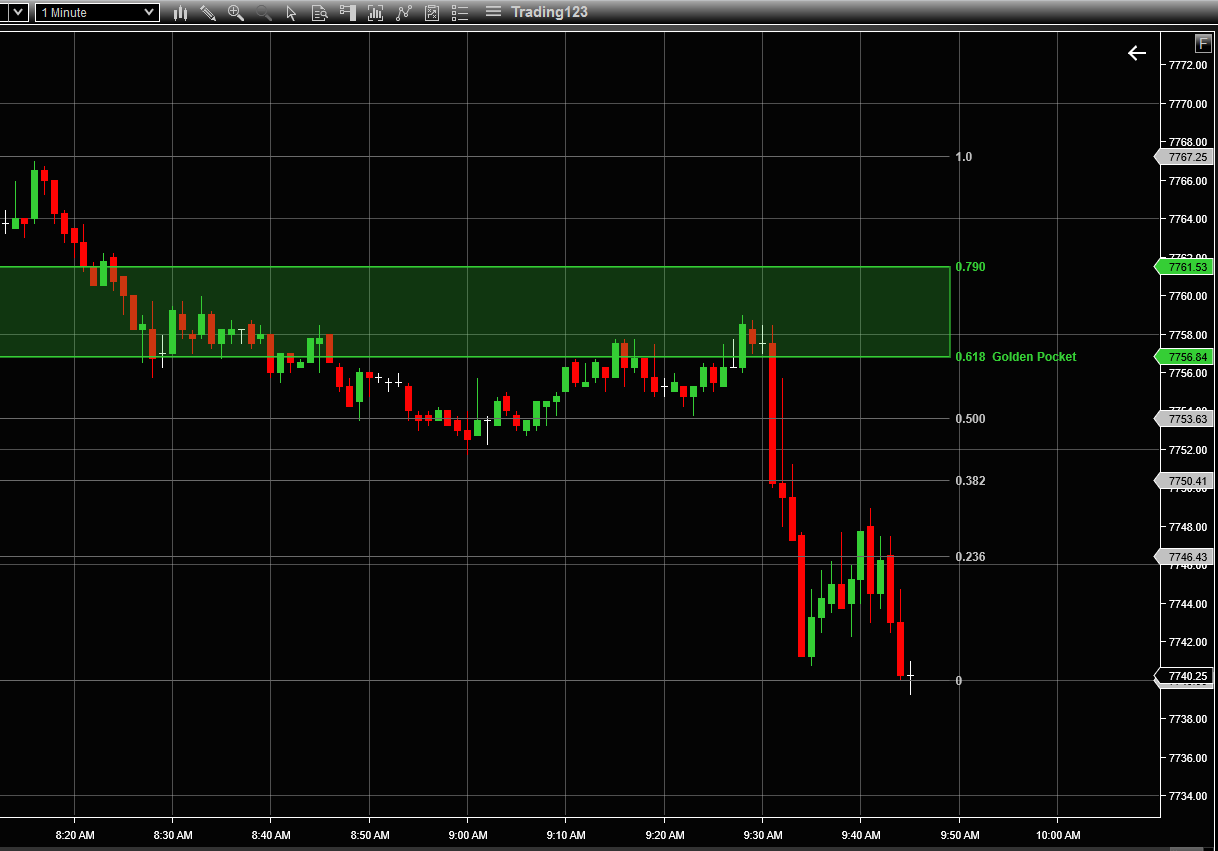
Task: Select the 7767.25 price marker
Action: [1184, 157]
